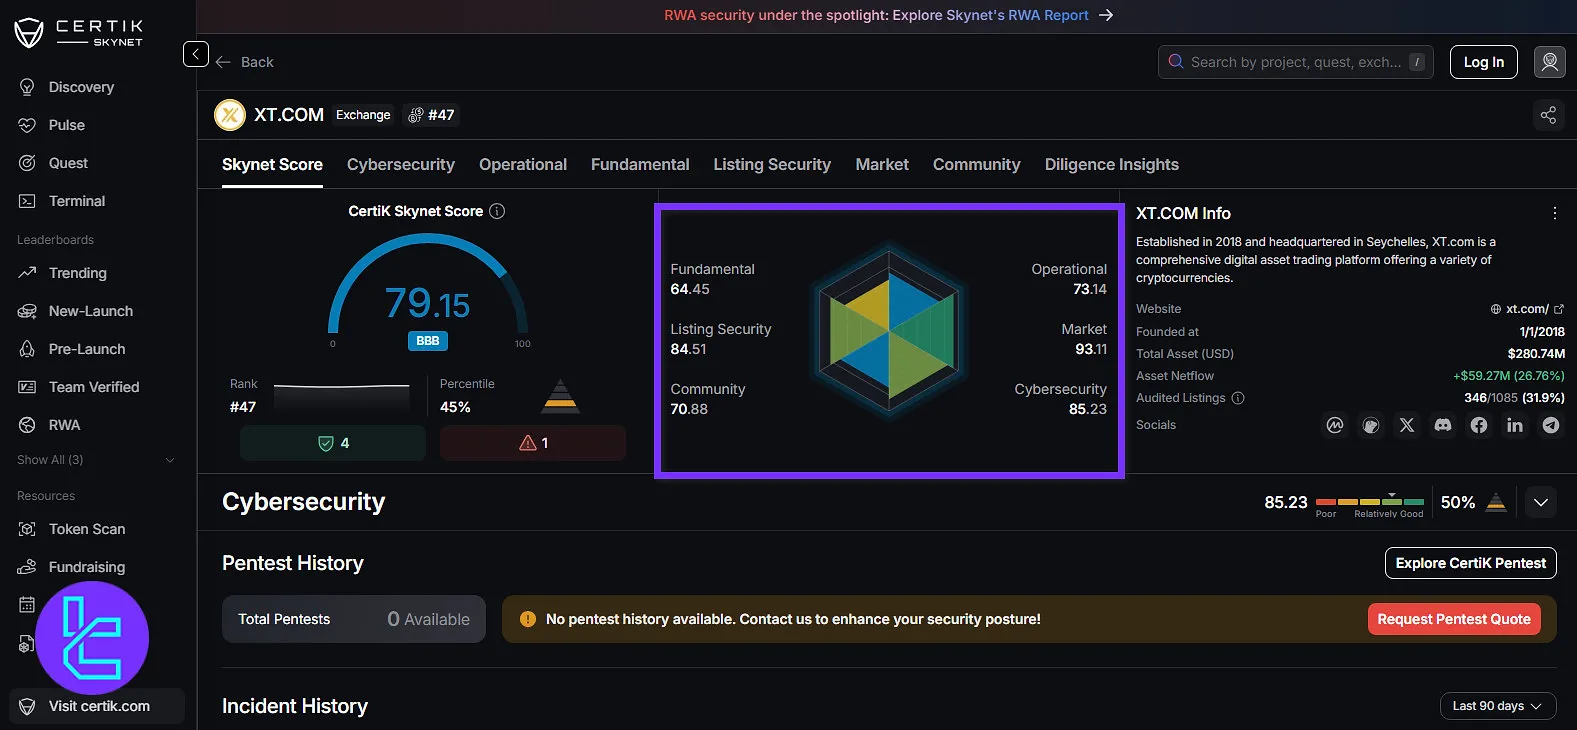Click the XT.COM exchange logo
The image size is (1577, 730).
pos(230,115)
